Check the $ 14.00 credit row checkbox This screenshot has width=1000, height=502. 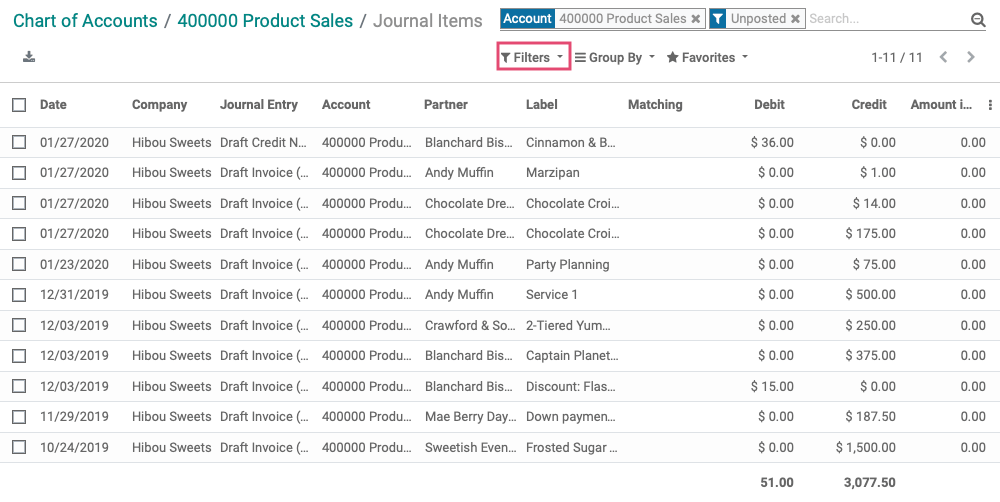[x=19, y=203]
